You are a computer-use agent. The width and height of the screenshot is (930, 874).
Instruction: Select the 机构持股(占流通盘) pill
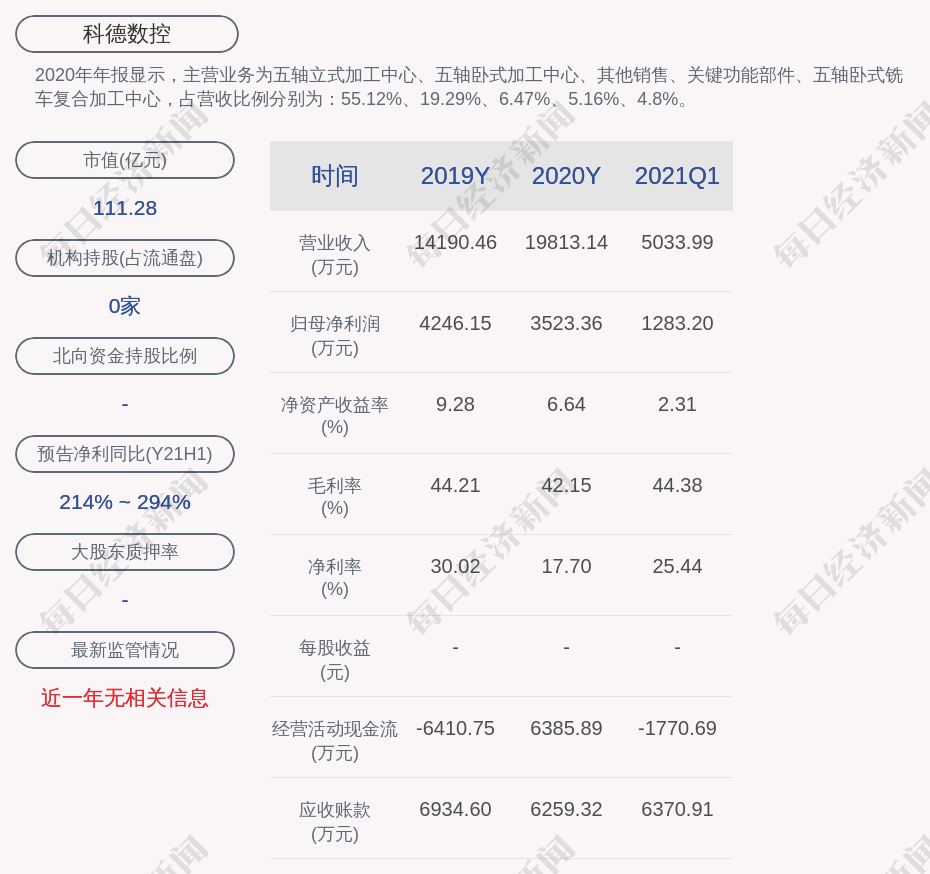[x=125, y=258]
